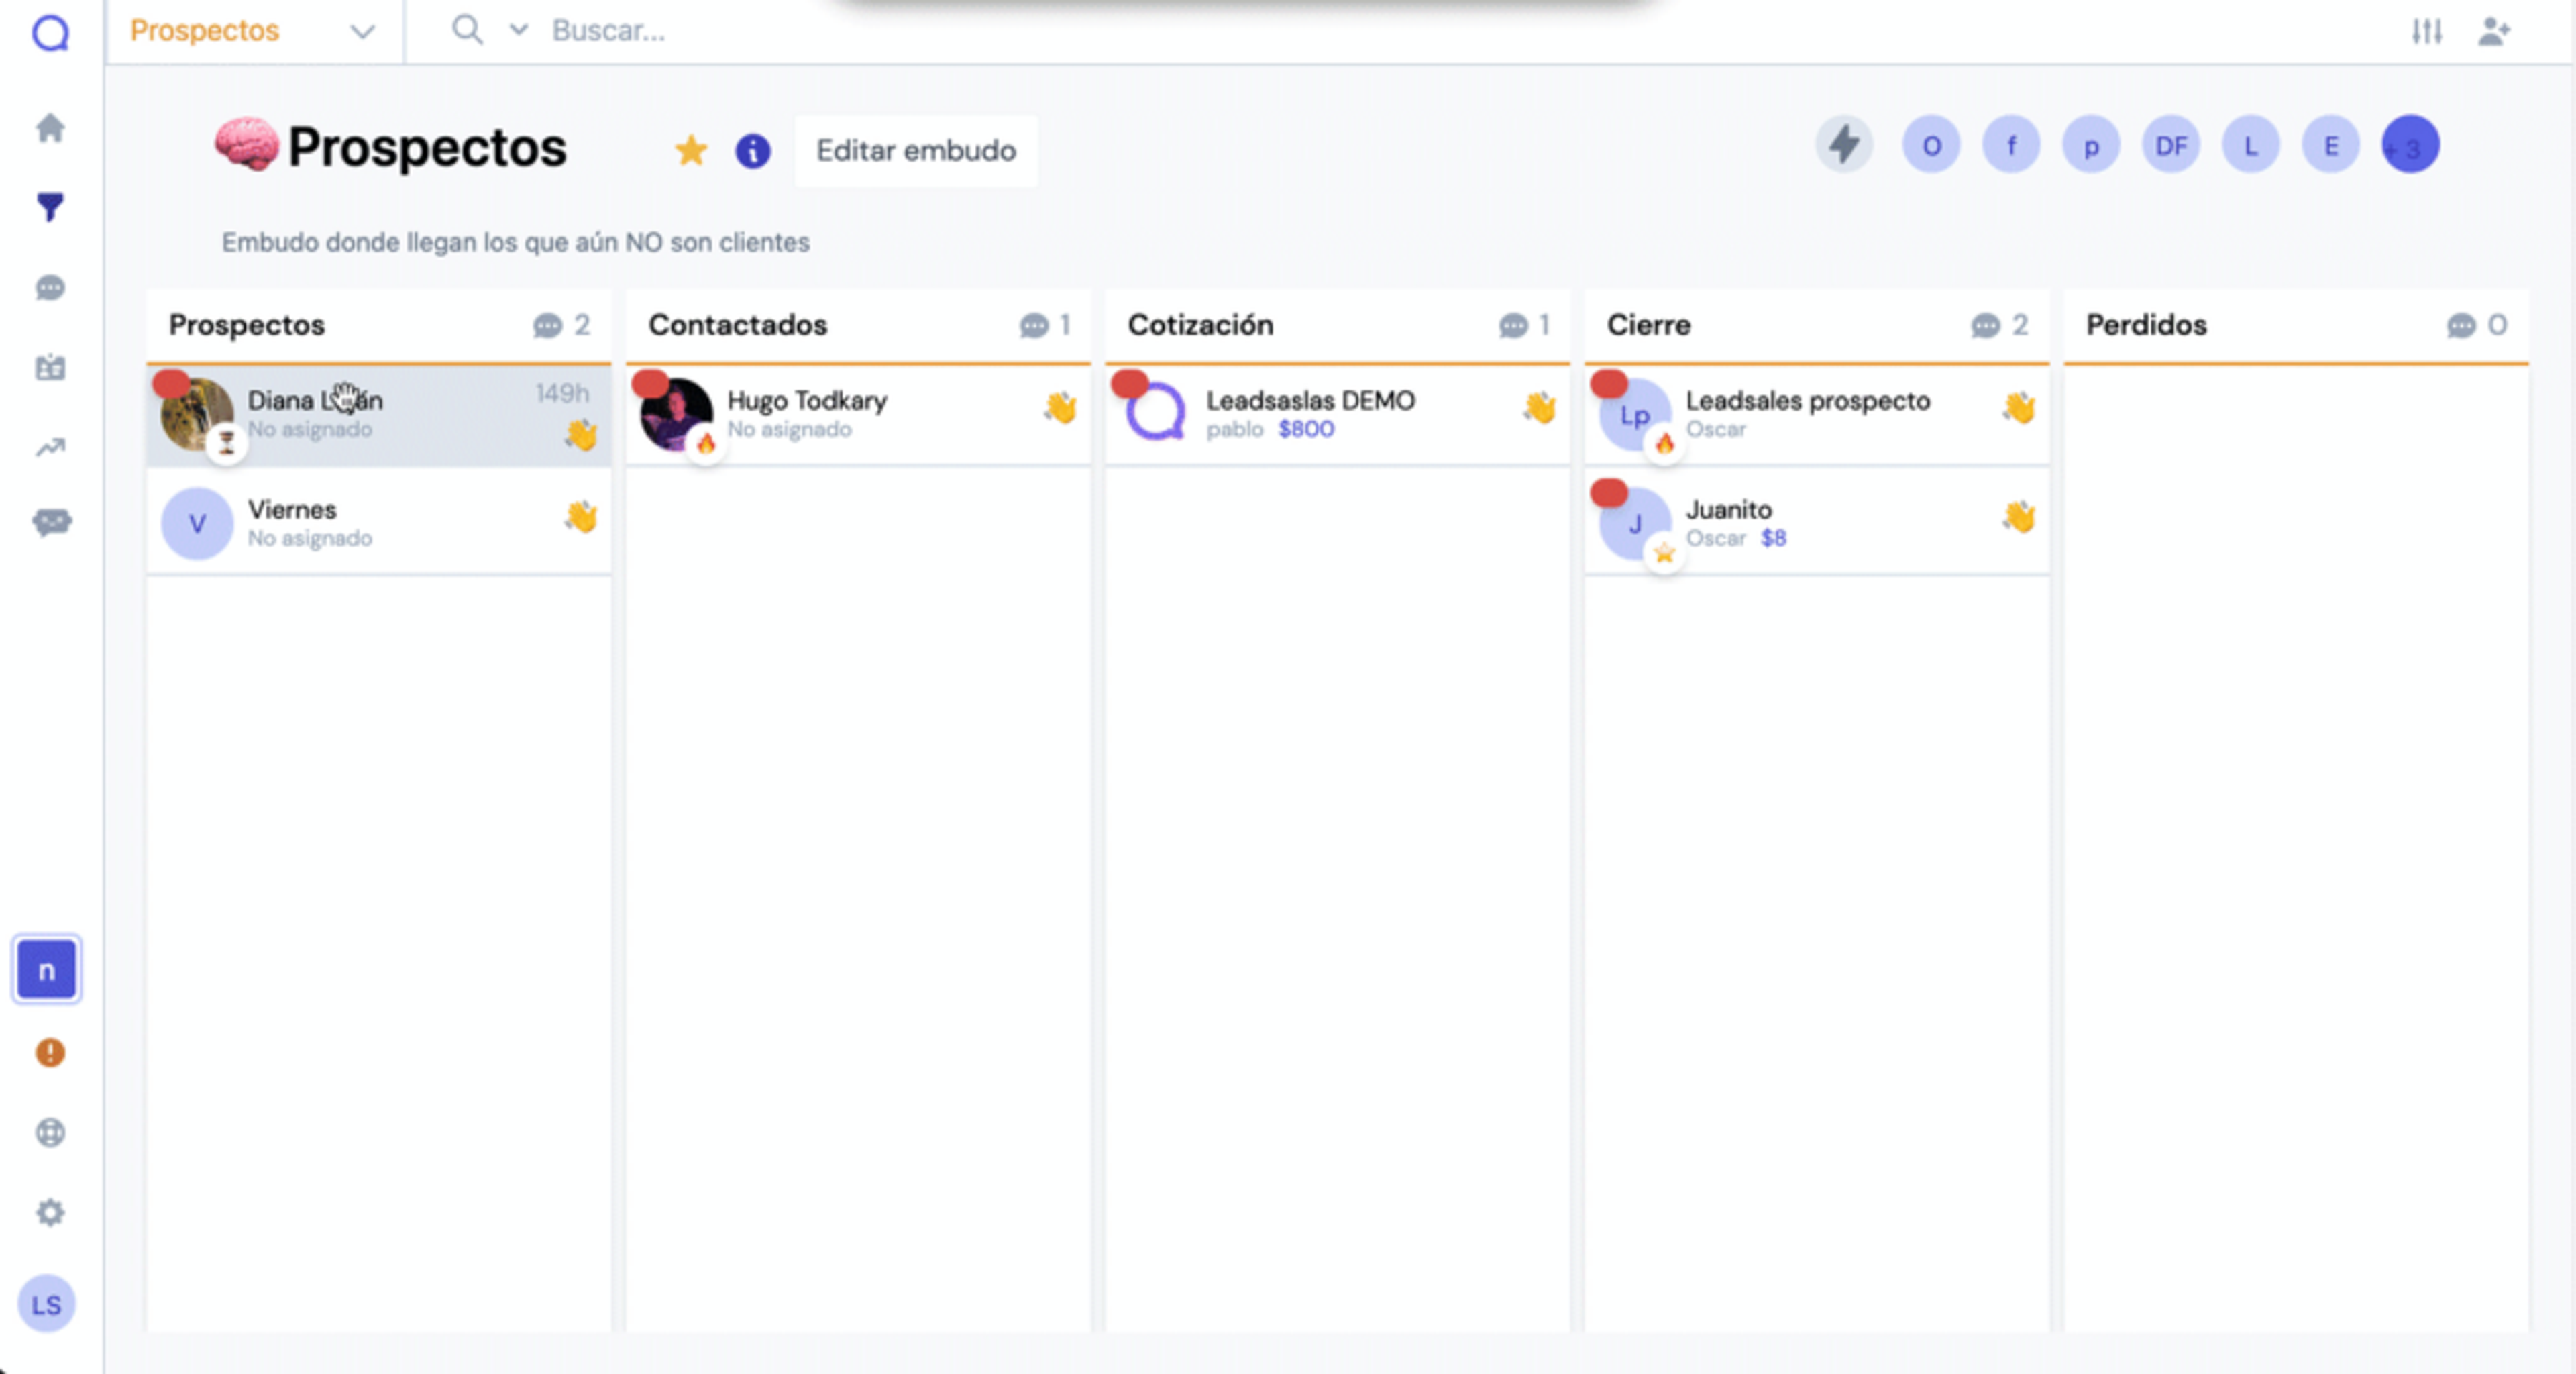Open the Leadsaslas DEMO lead card
The image size is (2576, 1374).
(1337, 415)
